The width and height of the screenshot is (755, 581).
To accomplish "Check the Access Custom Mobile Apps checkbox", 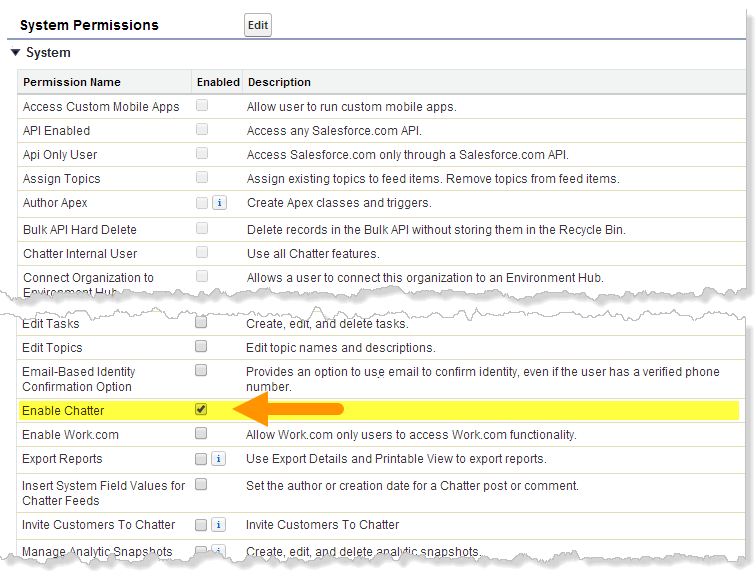I will [x=202, y=106].
